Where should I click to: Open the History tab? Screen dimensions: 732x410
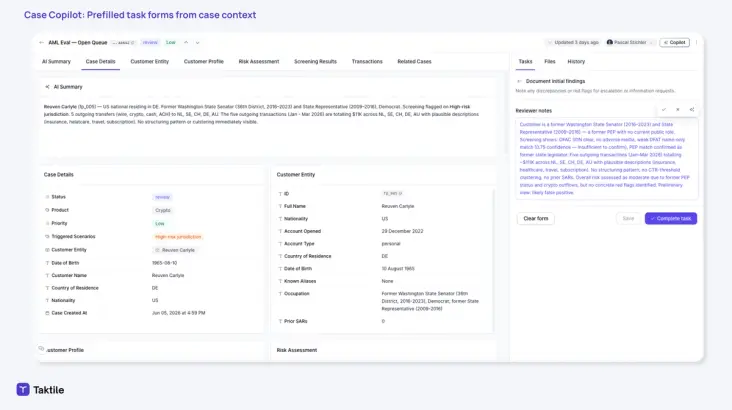576,62
